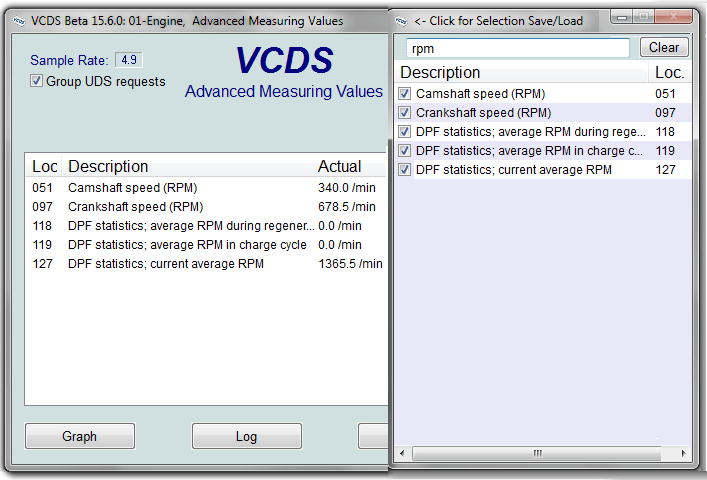
Task: Sort selection list by Description column header
Action: pyautogui.click(x=521, y=73)
